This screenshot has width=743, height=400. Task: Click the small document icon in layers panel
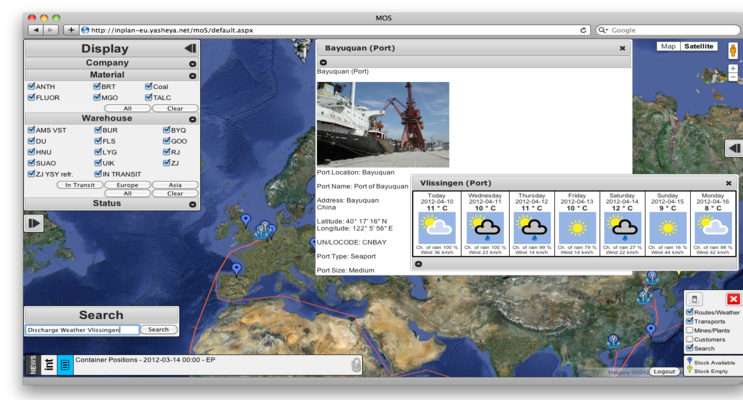[x=695, y=299]
